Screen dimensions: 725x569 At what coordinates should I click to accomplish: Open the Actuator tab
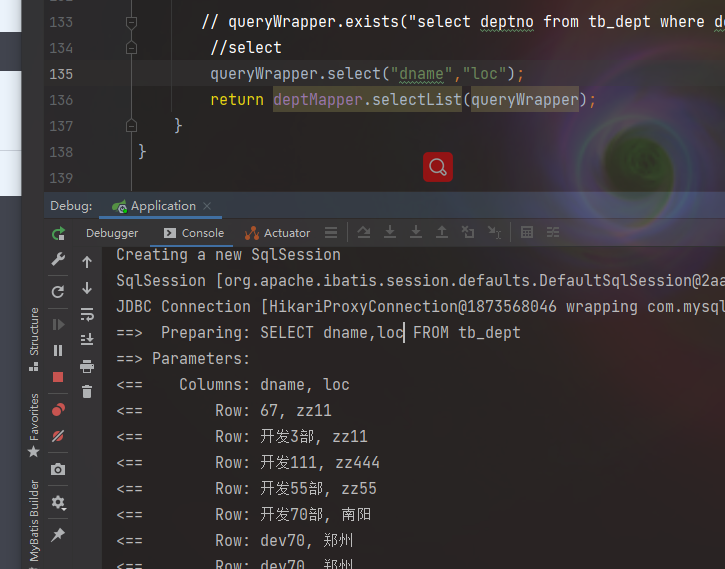[x=277, y=233]
